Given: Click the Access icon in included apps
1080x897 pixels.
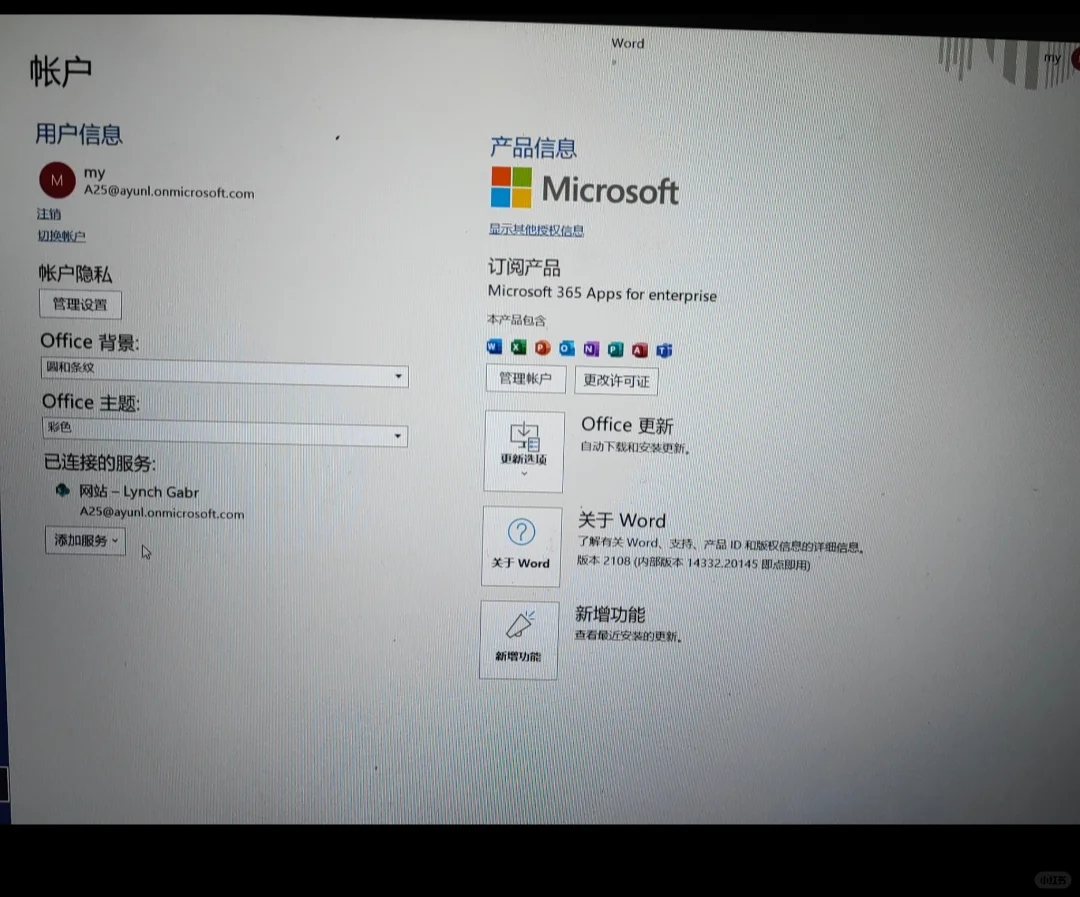Looking at the screenshot, I should pos(639,349).
